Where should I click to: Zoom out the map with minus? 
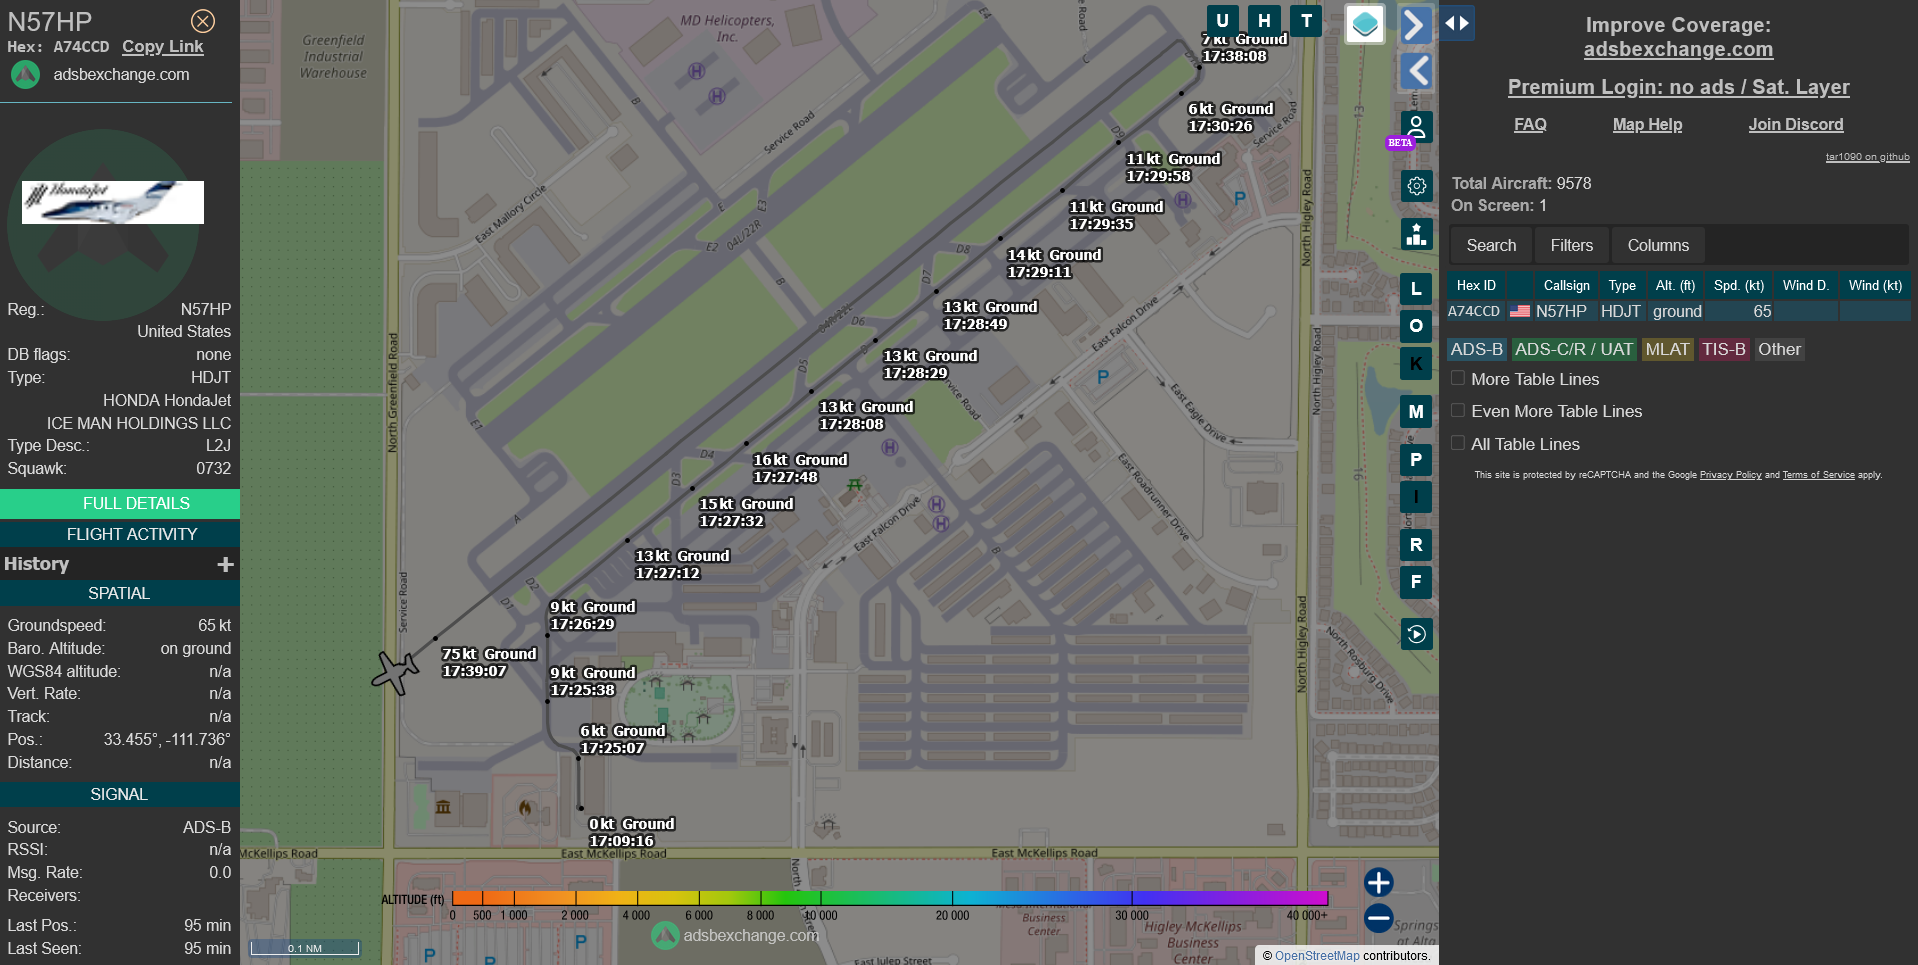pos(1379,918)
